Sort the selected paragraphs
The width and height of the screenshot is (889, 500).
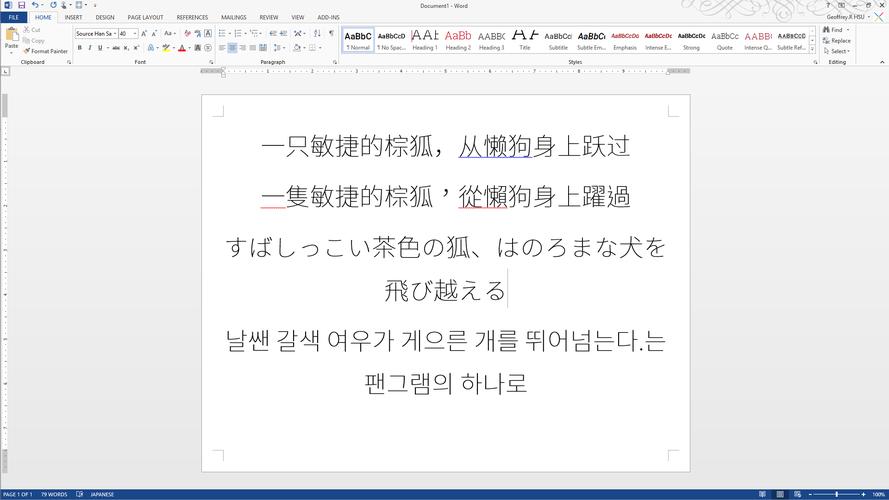pos(318,34)
